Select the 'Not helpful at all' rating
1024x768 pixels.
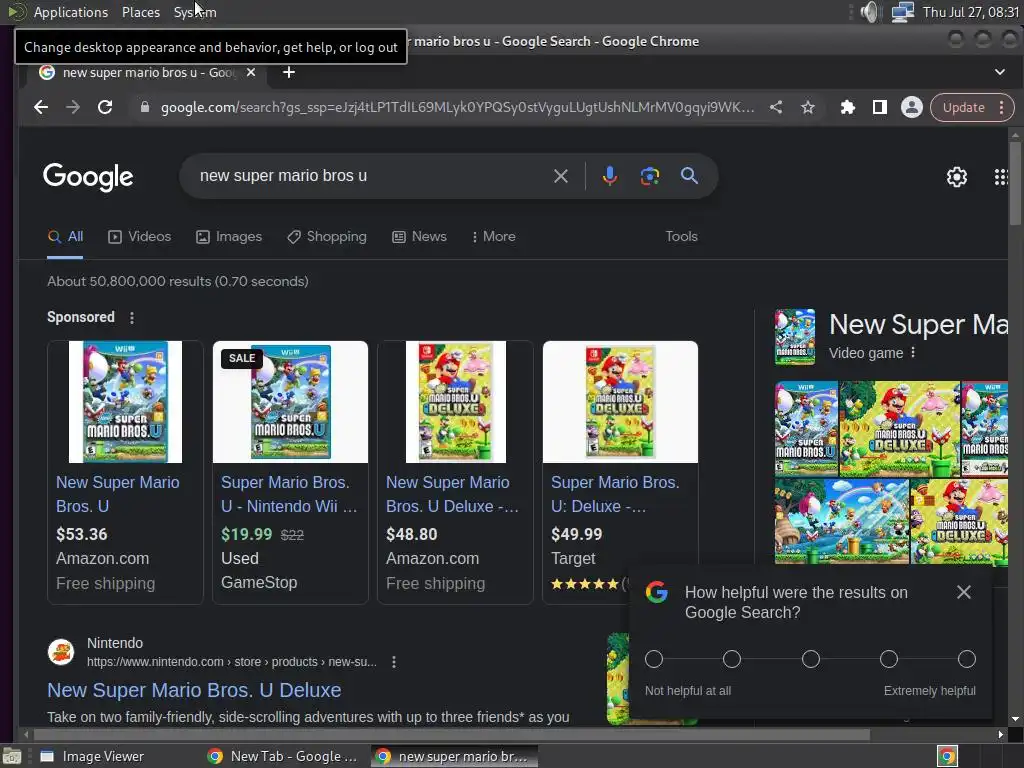654,659
